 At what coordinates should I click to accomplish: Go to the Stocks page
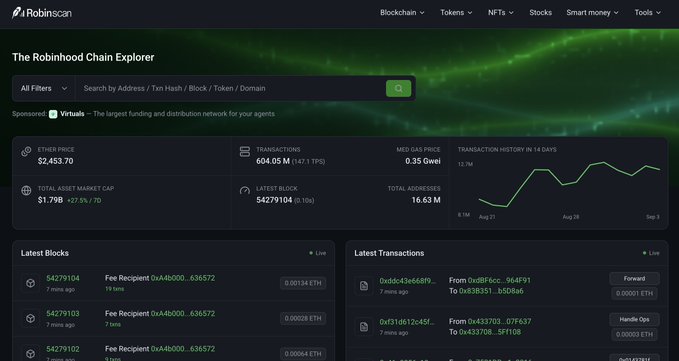(540, 13)
